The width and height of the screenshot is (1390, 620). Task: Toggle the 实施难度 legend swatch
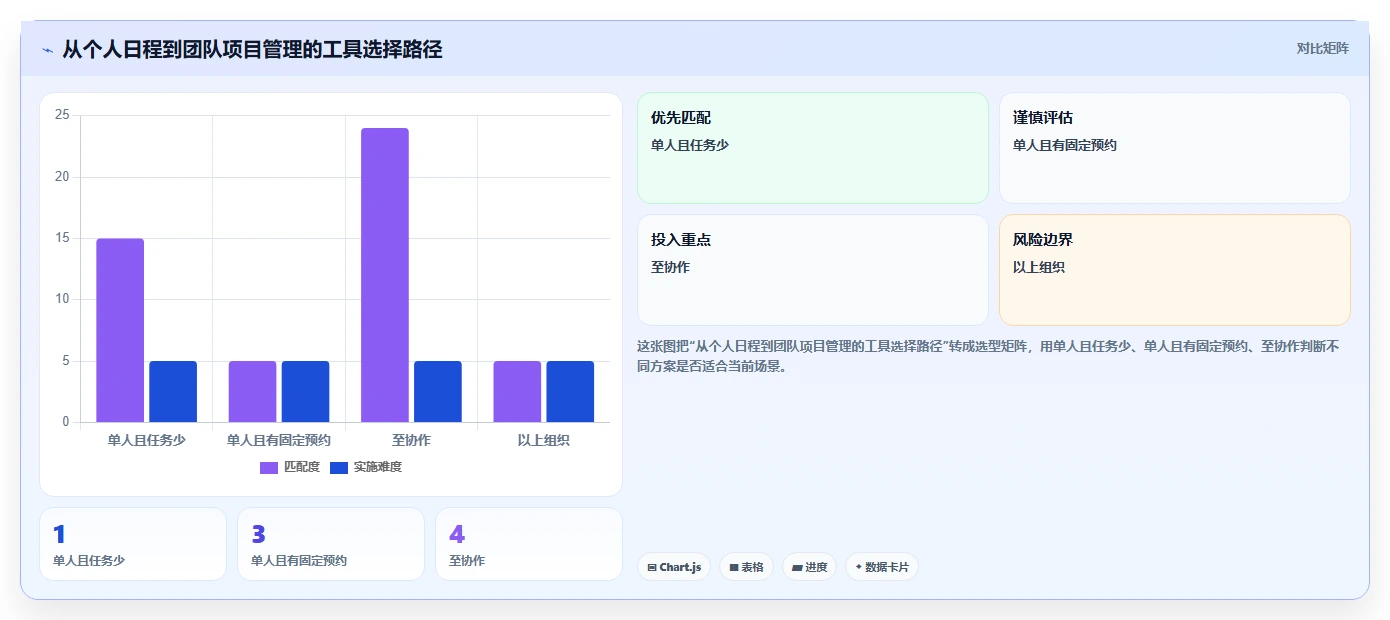(x=339, y=468)
